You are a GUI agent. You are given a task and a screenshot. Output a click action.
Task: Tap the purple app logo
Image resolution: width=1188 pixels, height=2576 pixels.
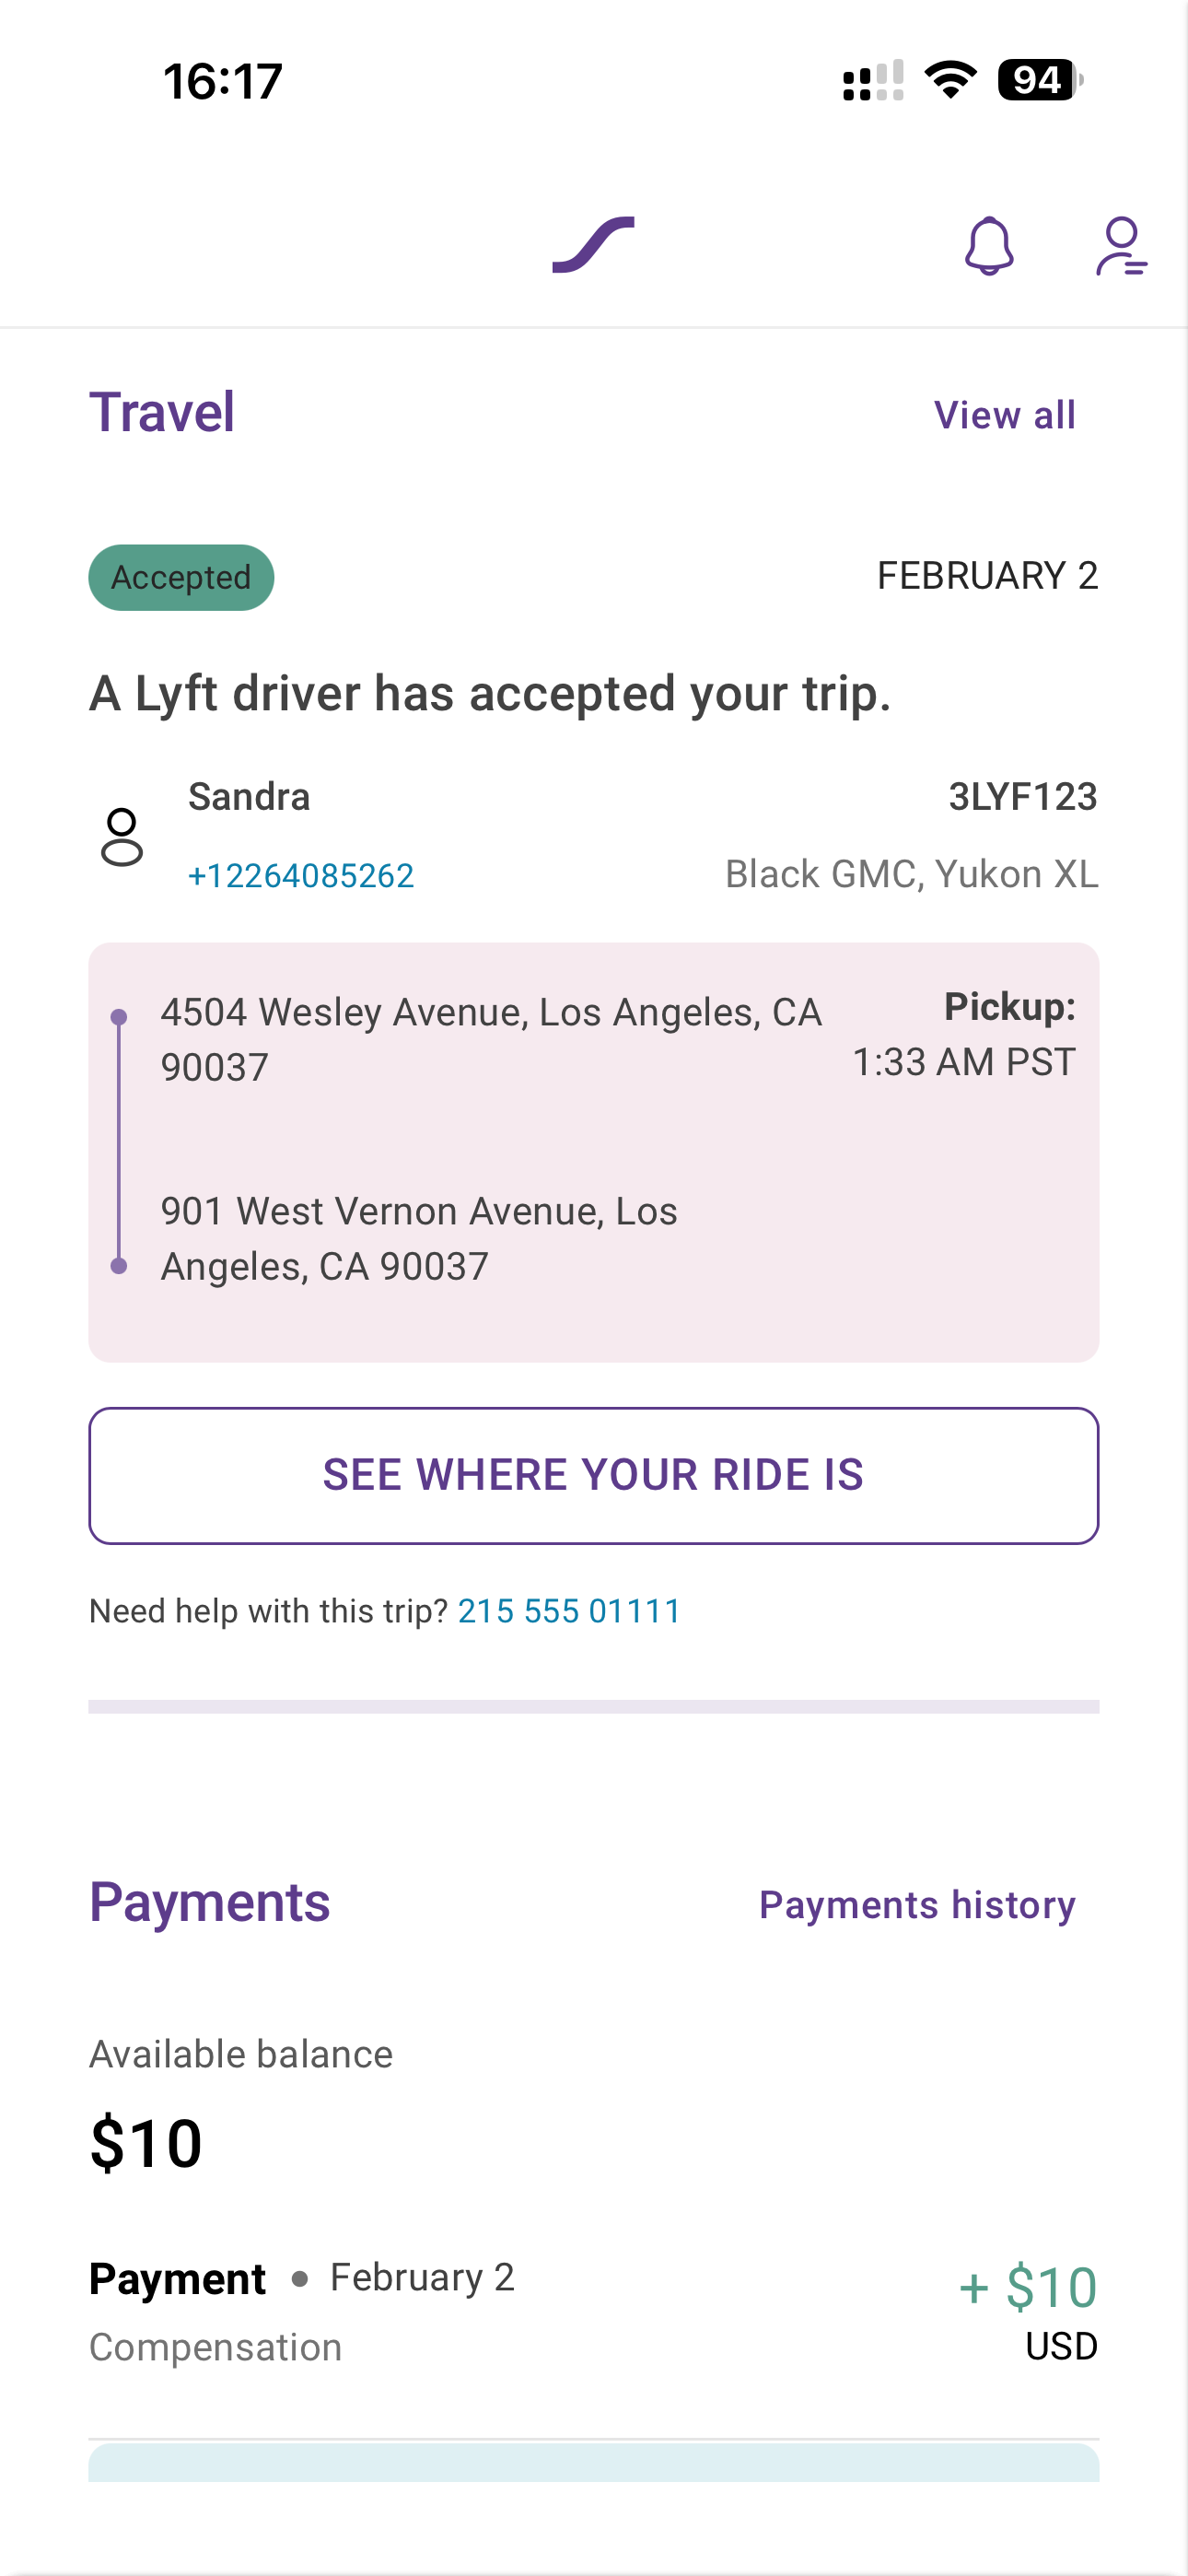point(593,244)
